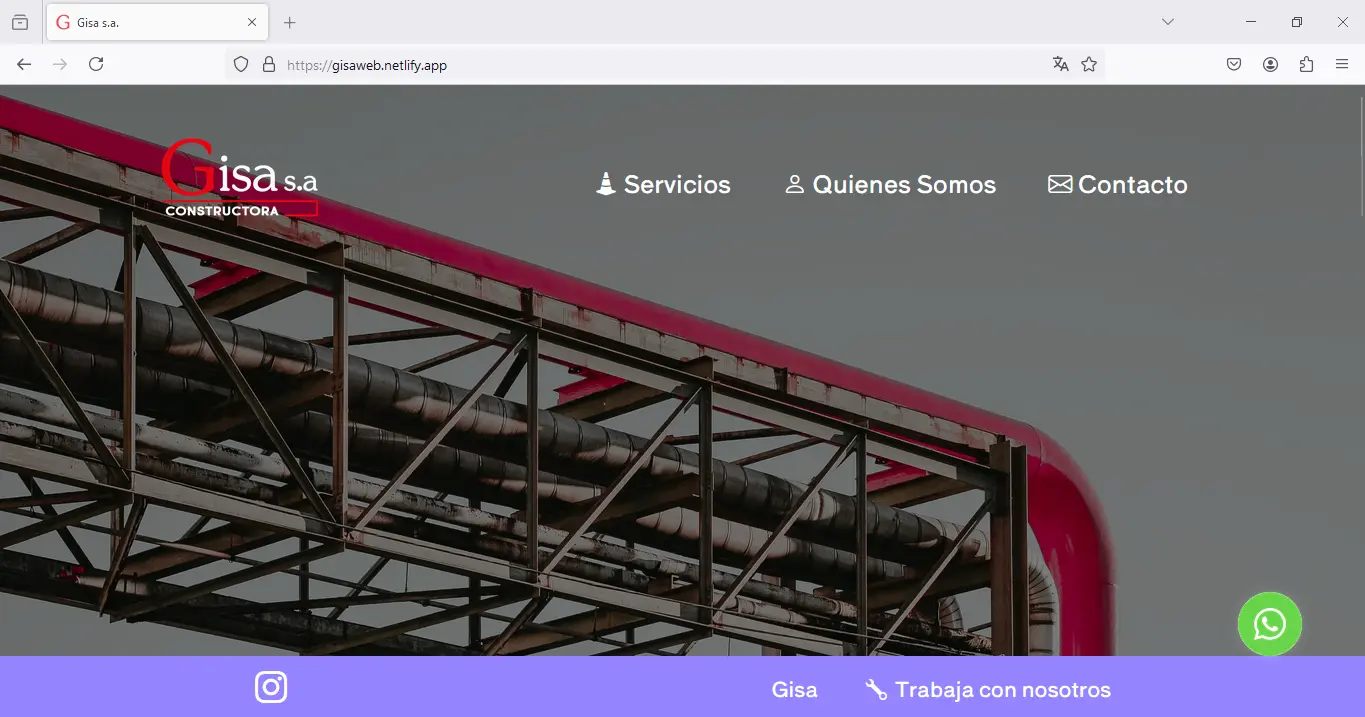Image resolution: width=1365 pixels, height=717 pixels.
Task: Open the Instagram icon in purple bar
Action: point(271,688)
